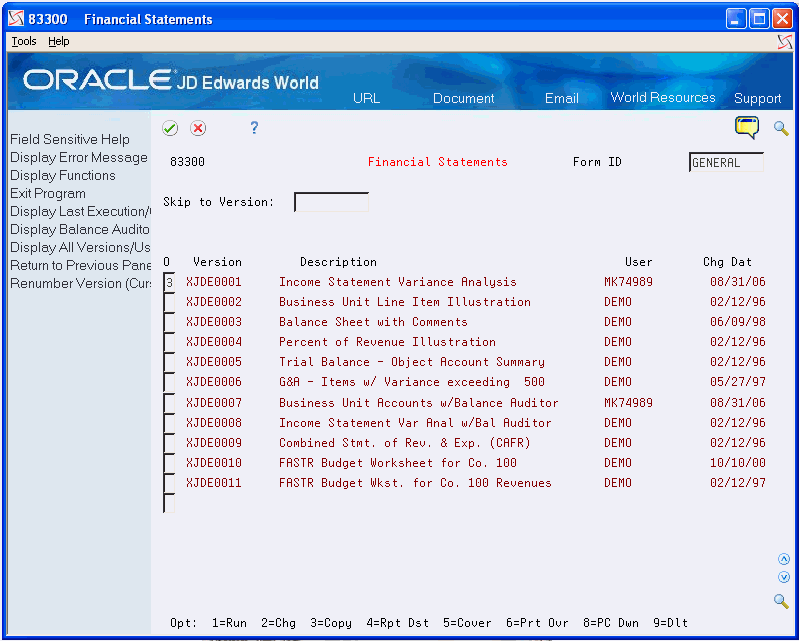Select 'Balance Sheet with Comments' text

373,322
